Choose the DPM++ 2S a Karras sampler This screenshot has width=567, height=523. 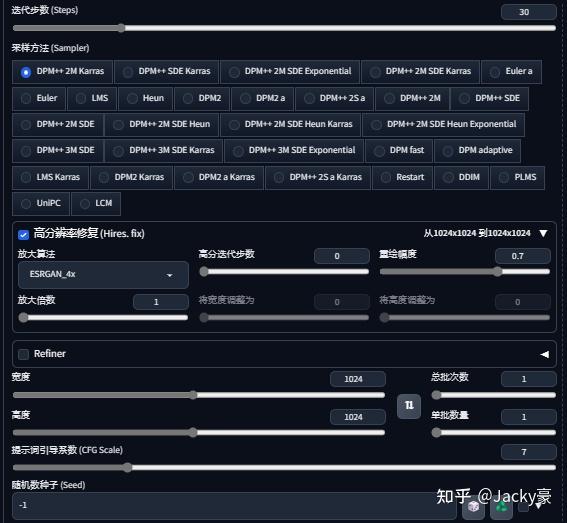[x=317, y=178]
